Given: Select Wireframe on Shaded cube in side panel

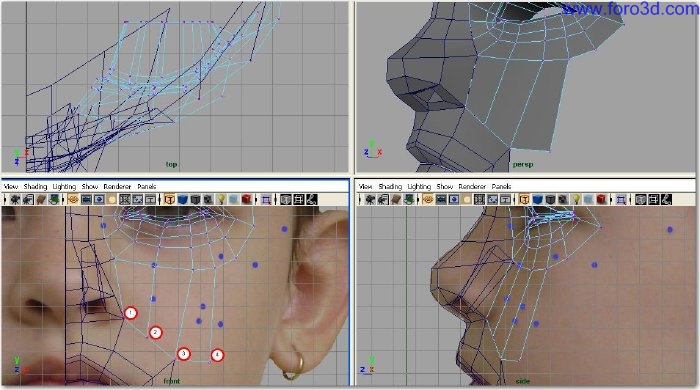Looking at the screenshot, I should point(550,199).
